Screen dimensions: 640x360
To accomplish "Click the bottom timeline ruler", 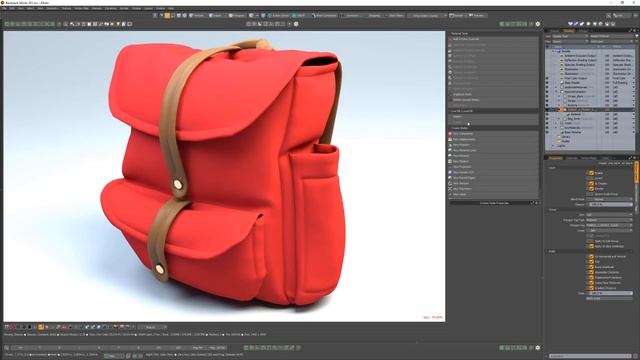I will pos(118,348).
